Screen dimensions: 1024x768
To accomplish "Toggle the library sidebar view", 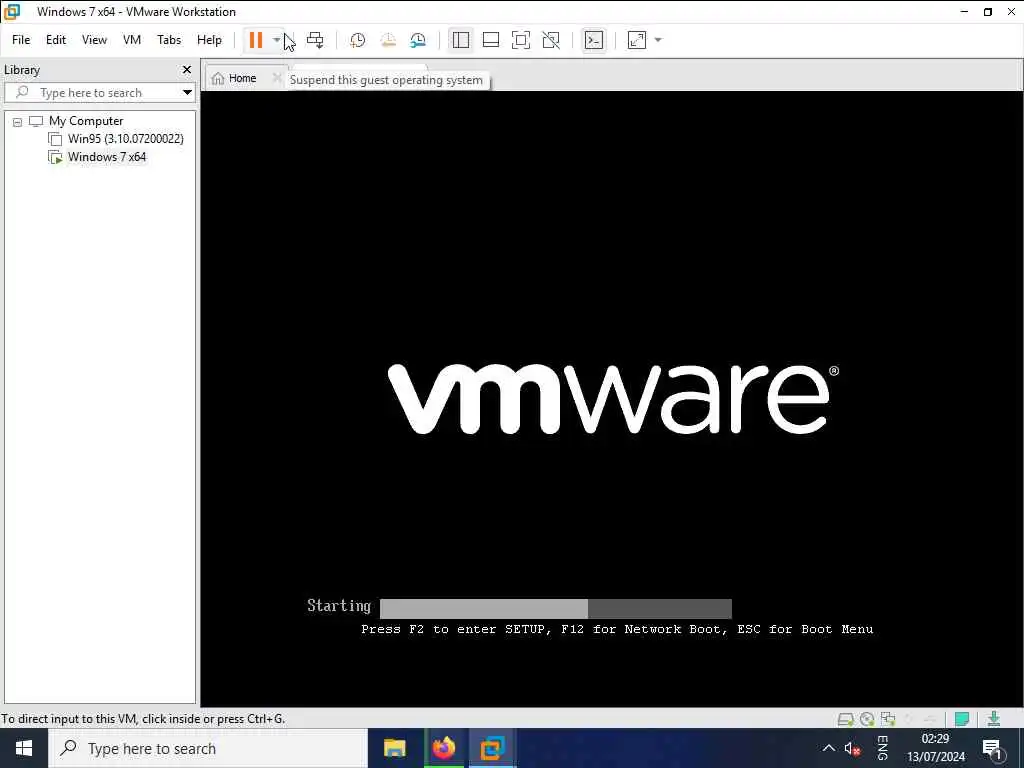I will 460,40.
